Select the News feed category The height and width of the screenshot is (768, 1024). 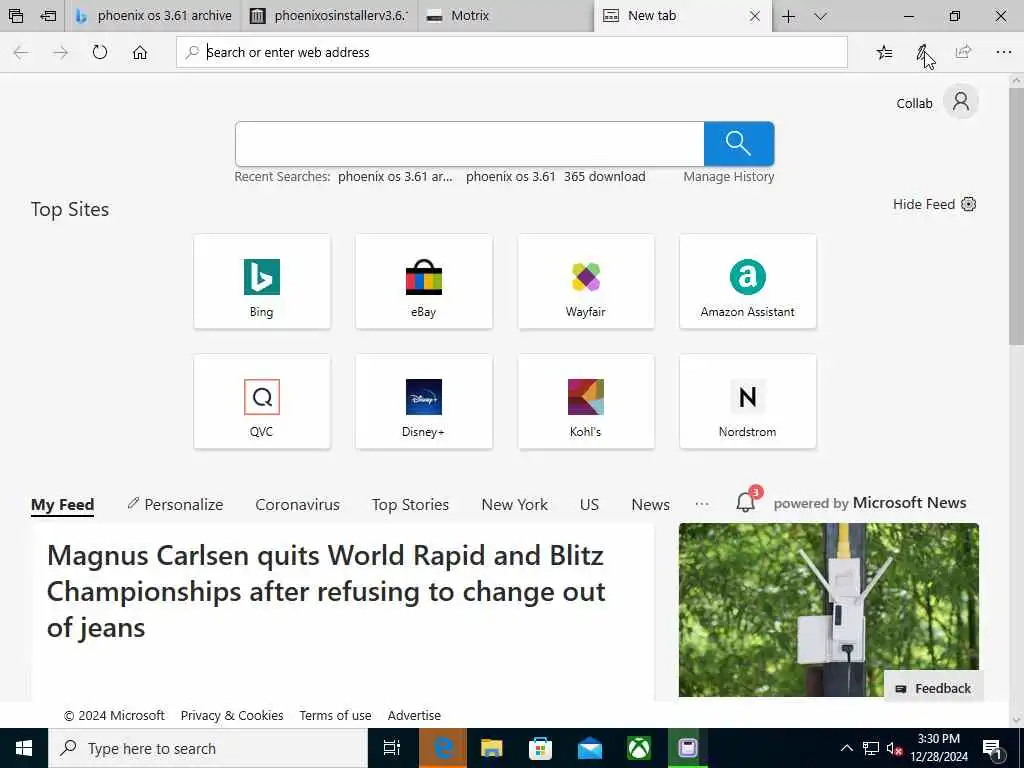click(x=650, y=505)
